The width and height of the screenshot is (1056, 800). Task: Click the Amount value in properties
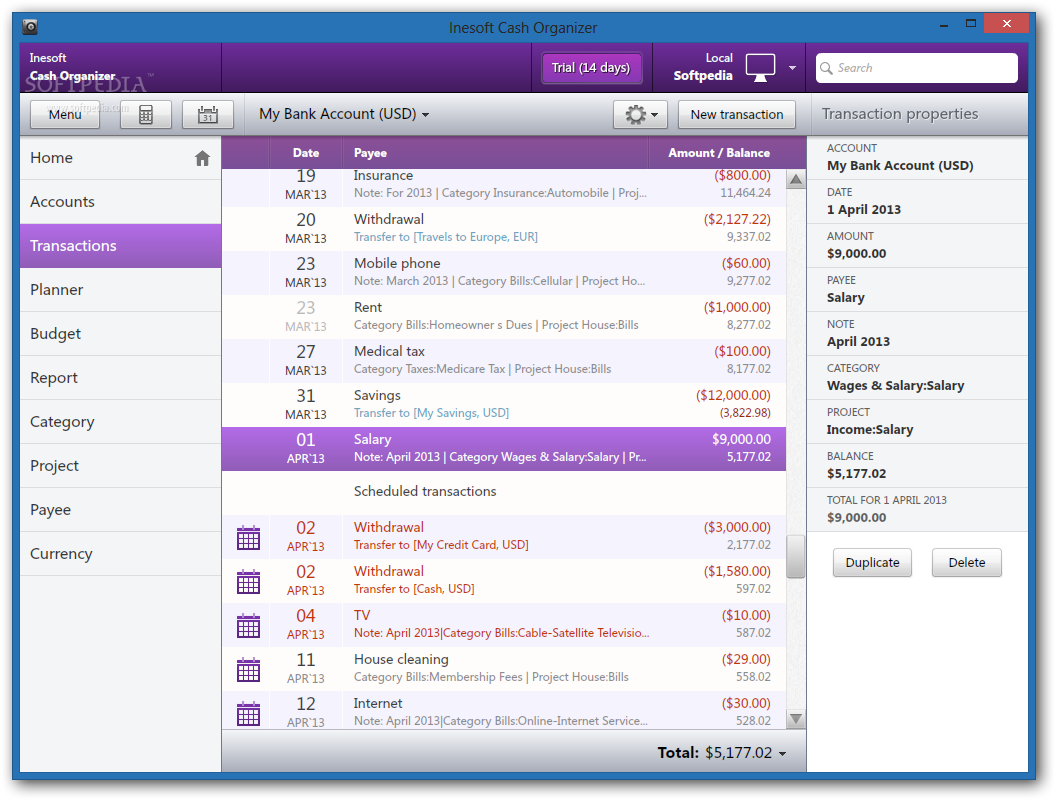856,254
